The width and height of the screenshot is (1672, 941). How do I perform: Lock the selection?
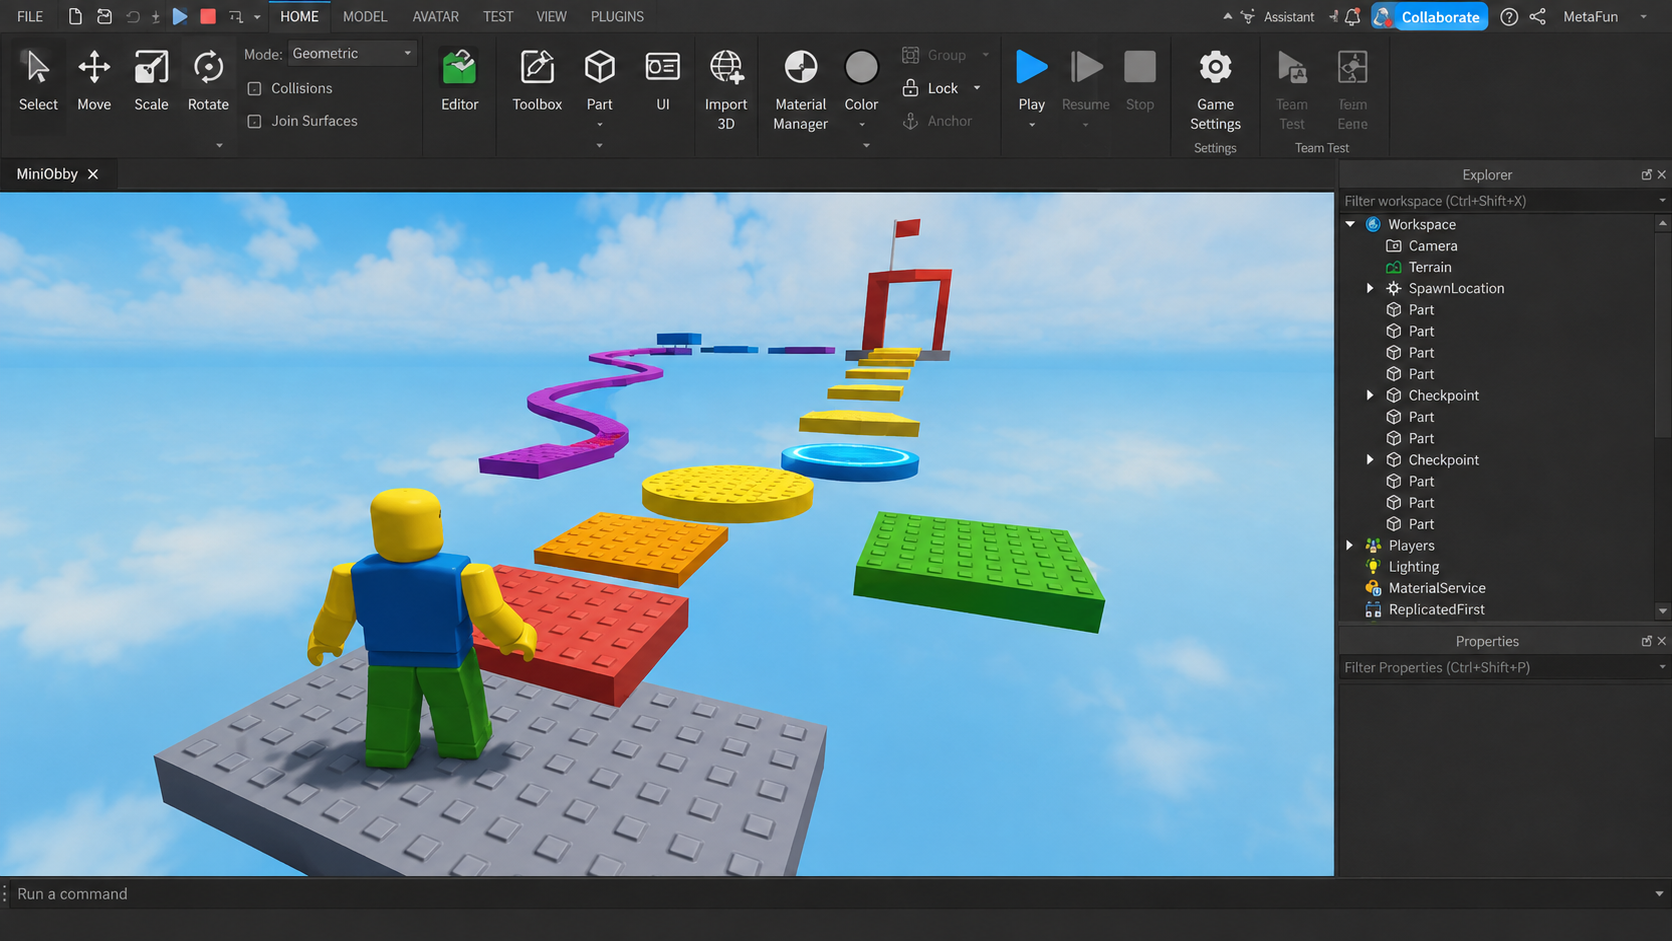click(x=931, y=88)
